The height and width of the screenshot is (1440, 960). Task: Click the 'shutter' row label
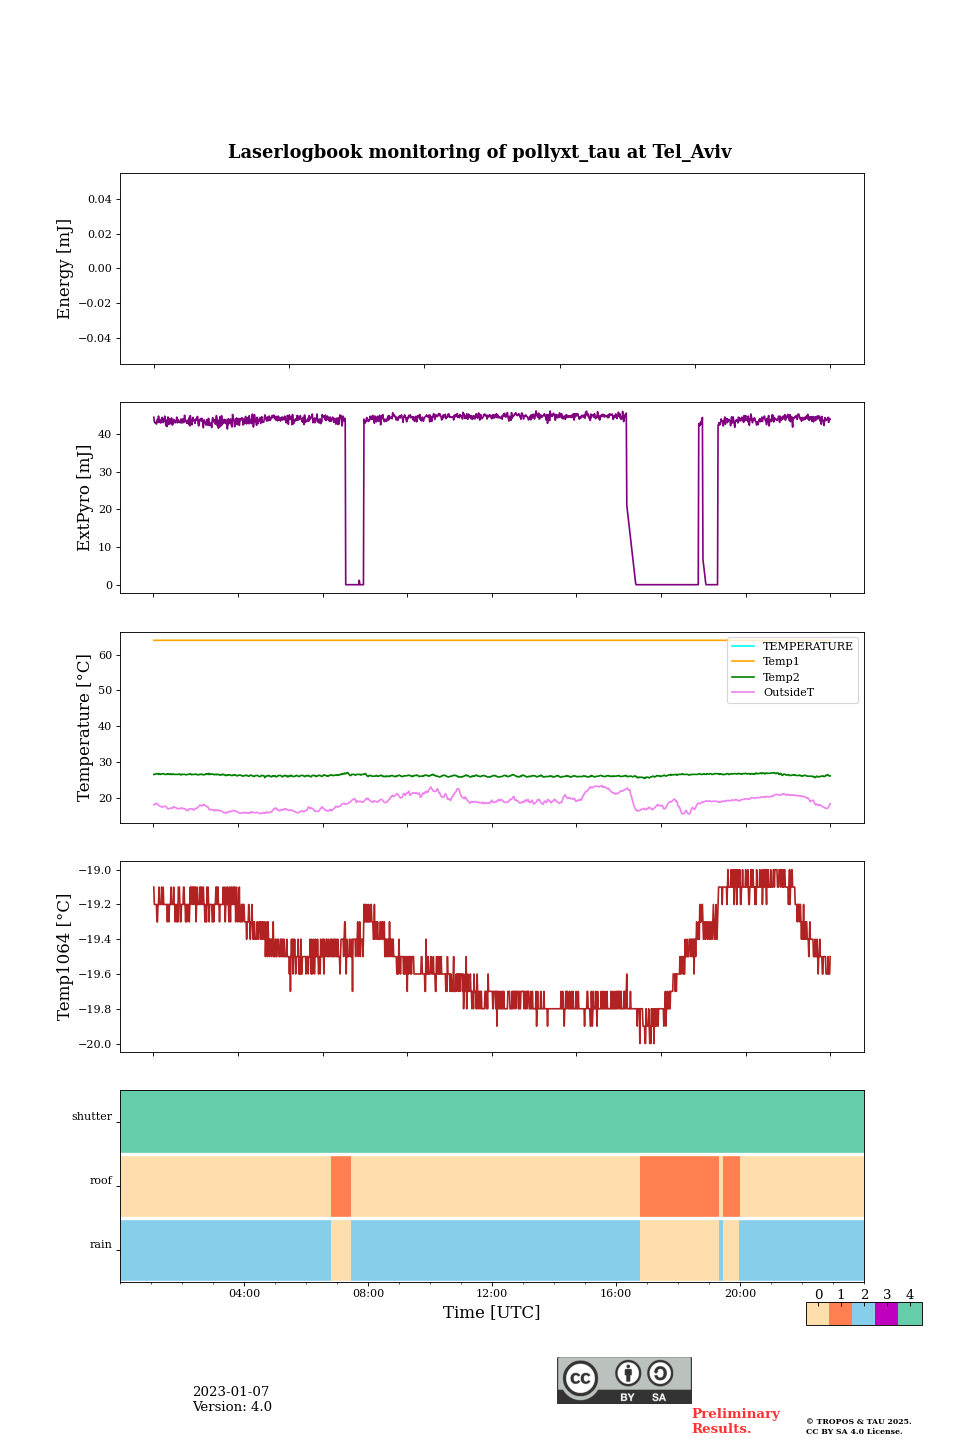click(92, 1117)
